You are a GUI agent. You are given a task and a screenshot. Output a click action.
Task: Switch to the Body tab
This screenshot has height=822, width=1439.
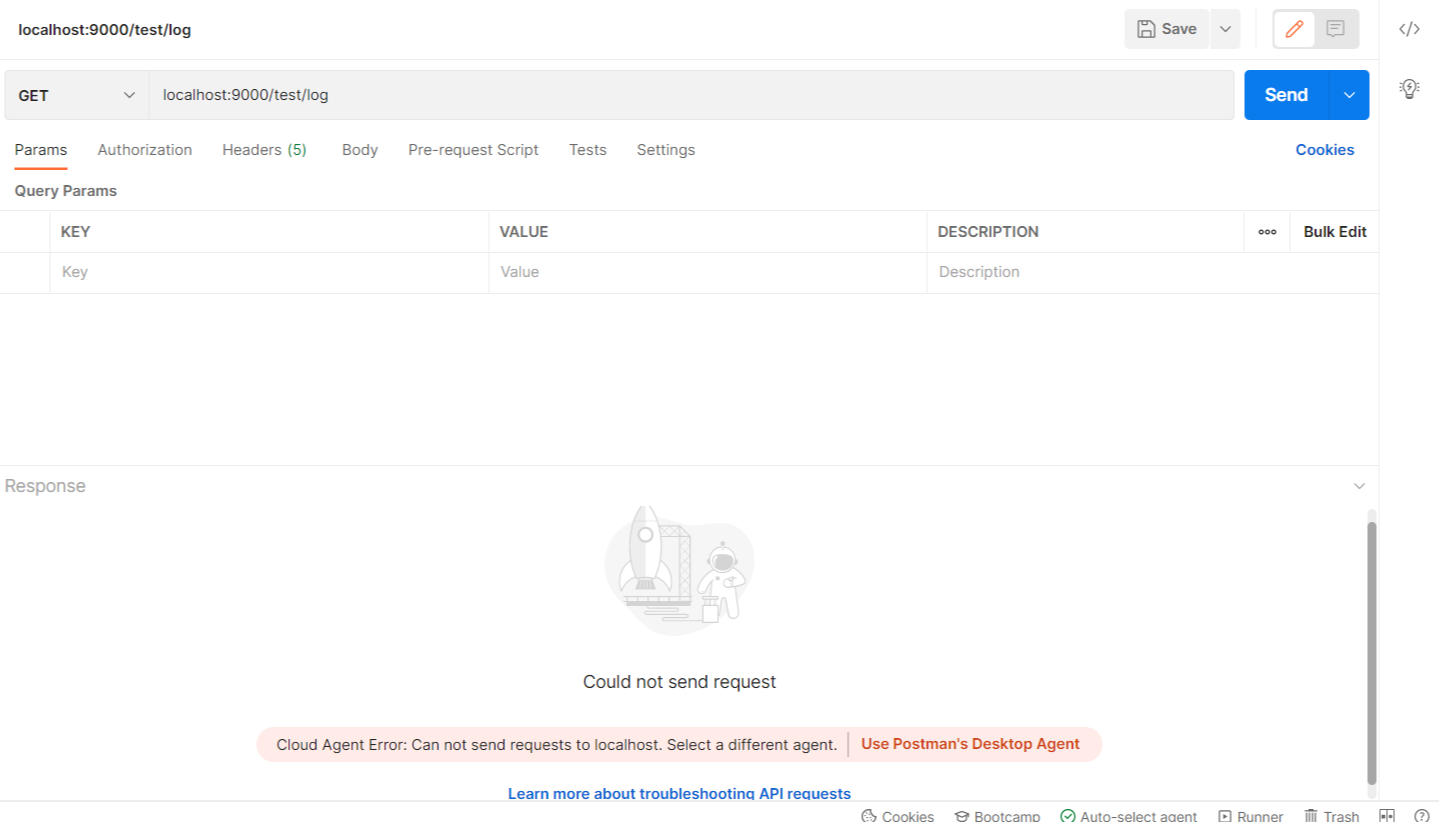point(360,150)
